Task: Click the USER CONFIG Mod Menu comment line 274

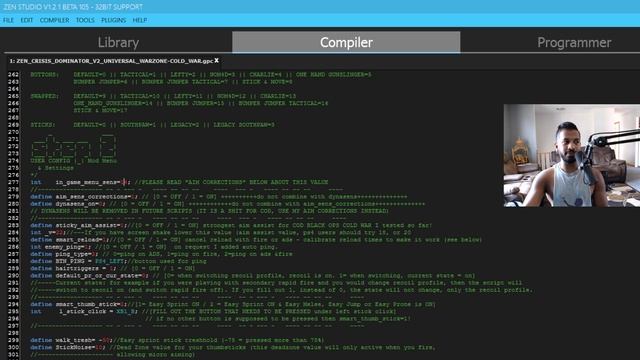Action: [x=74, y=161]
